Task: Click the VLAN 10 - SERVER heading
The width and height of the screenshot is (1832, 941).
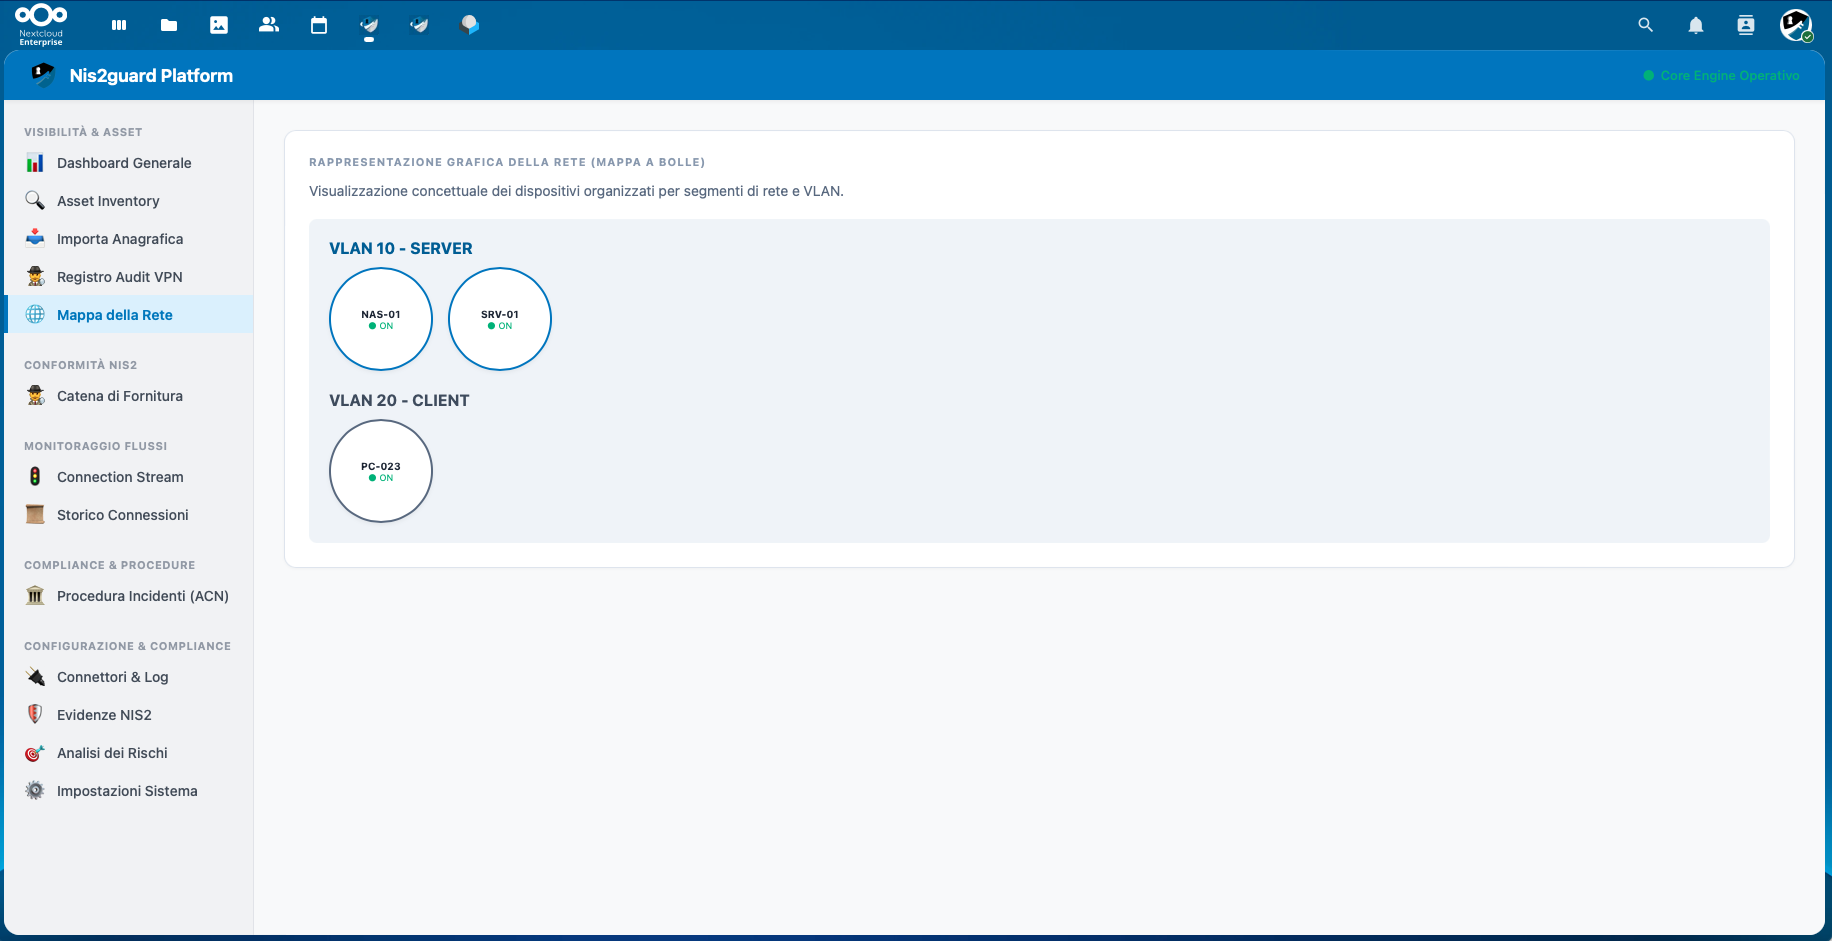Action: coord(401,249)
